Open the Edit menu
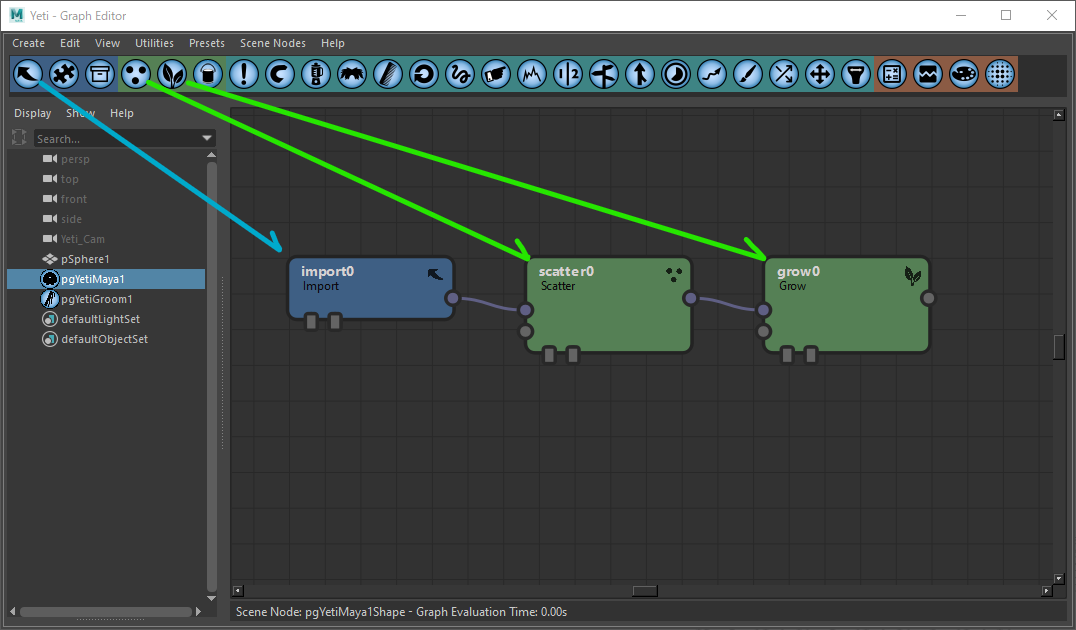This screenshot has height=630, width=1076. tap(70, 43)
